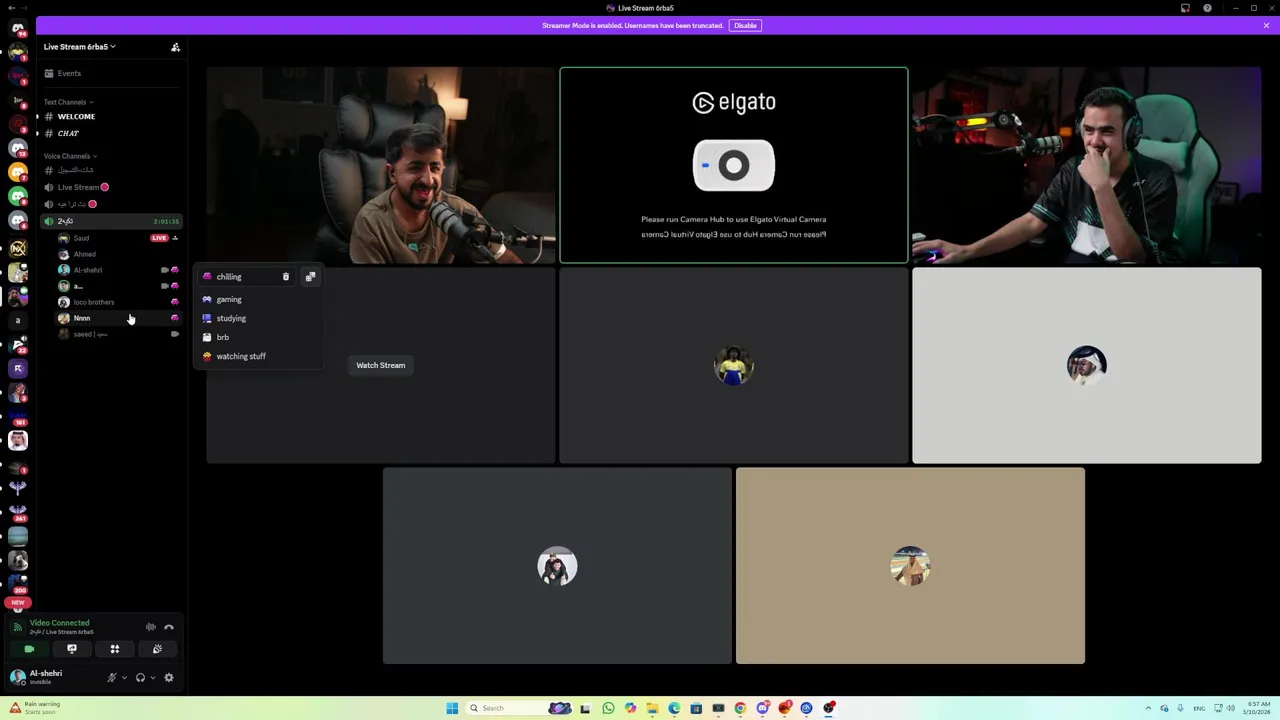The image size is (1280, 720).
Task: Open the inbox icon in title bar
Action: click(x=1185, y=8)
